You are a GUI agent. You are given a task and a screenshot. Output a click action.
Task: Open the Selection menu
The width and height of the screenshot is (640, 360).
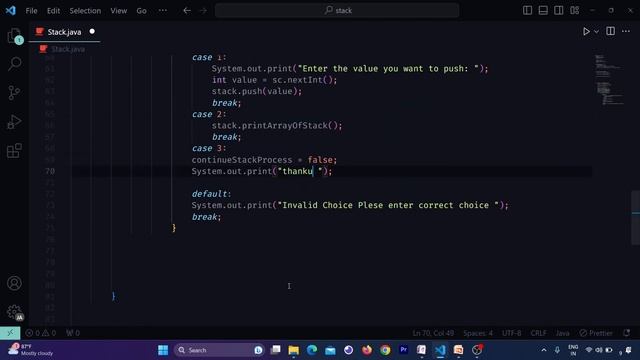coord(85,11)
